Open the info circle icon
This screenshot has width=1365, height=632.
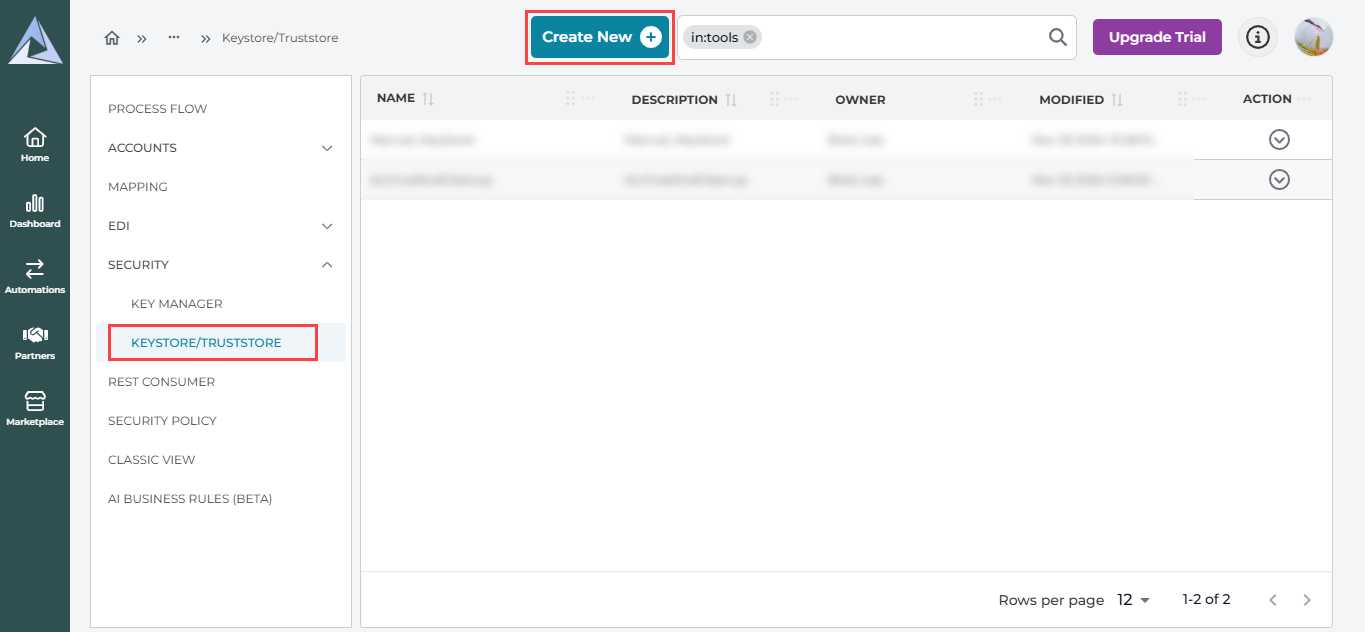coord(1257,37)
